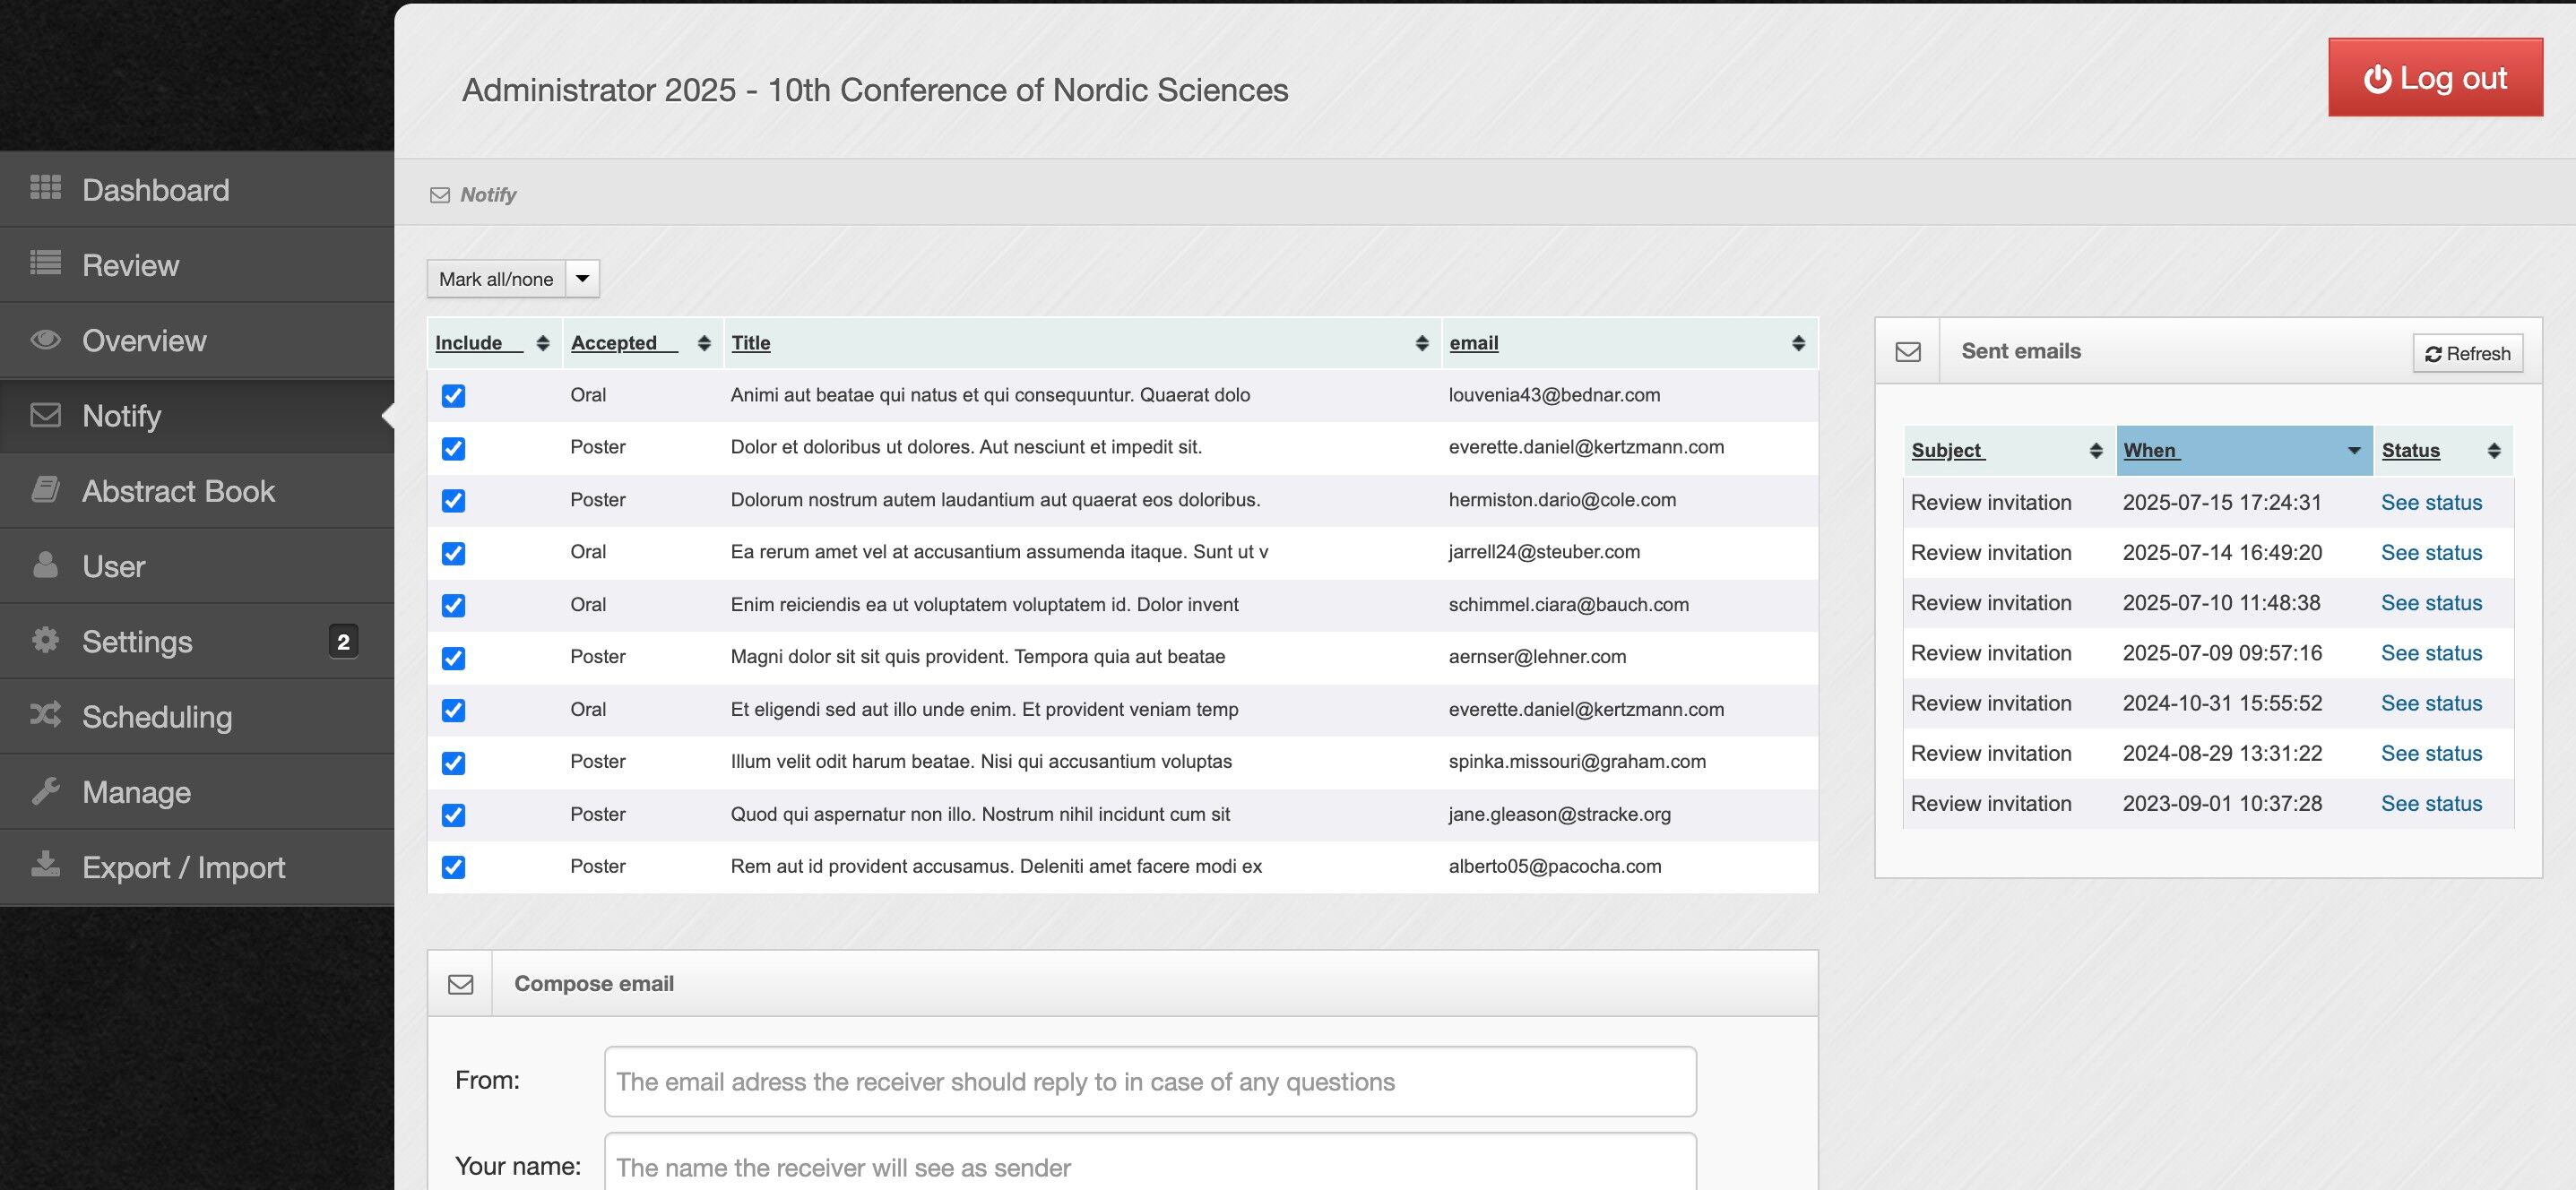Screen dimensions: 2576x1190
Task: Click the Scheduling shuffle icon
Action: [x=45, y=715]
